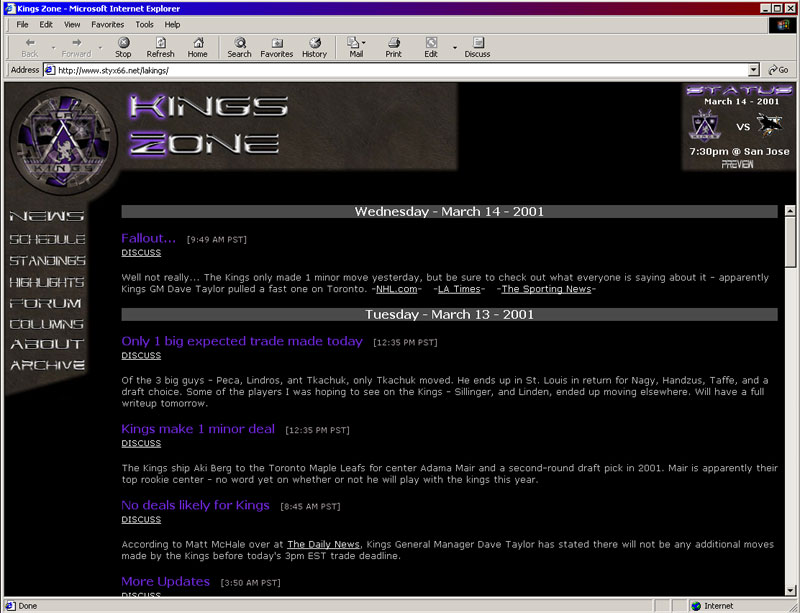Click Discuss under the Fallout story
The height and width of the screenshot is (613, 800).
tap(141, 253)
